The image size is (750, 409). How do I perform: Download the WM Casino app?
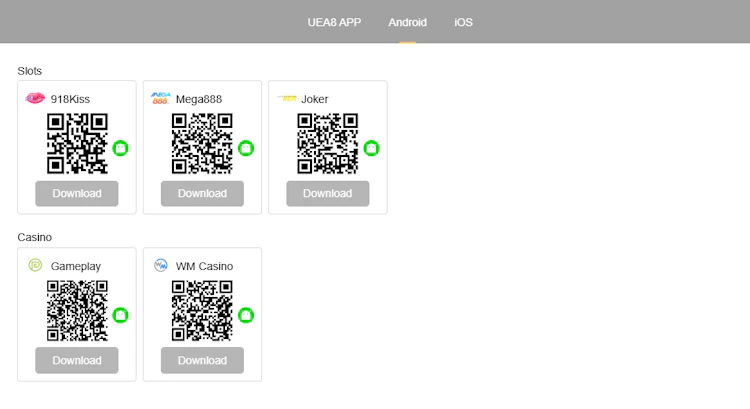pyautogui.click(x=202, y=360)
